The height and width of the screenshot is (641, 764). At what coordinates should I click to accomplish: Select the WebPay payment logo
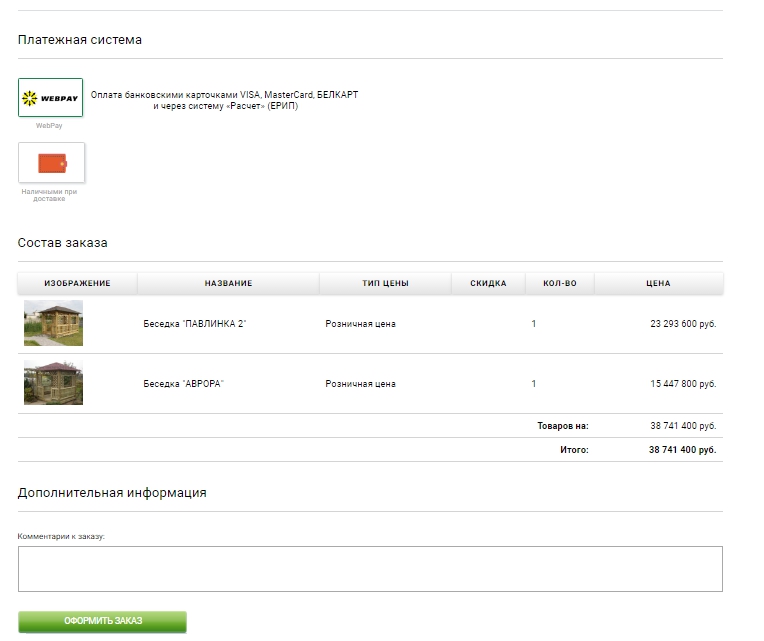coord(51,98)
